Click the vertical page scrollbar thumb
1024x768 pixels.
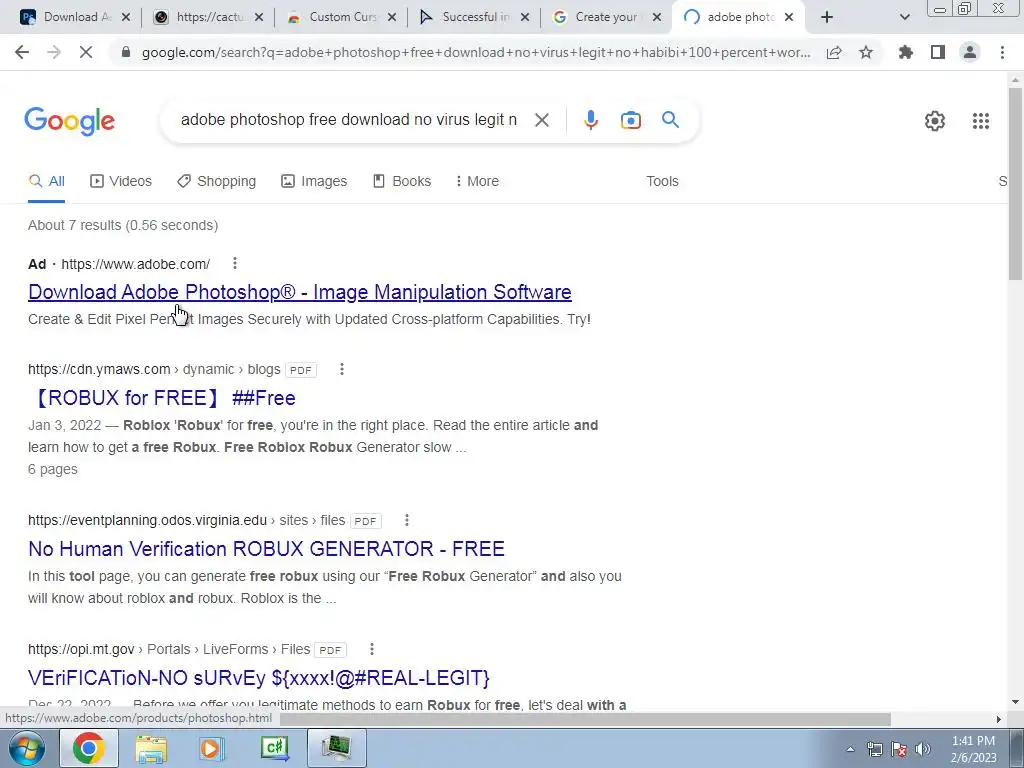click(x=1016, y=183)
